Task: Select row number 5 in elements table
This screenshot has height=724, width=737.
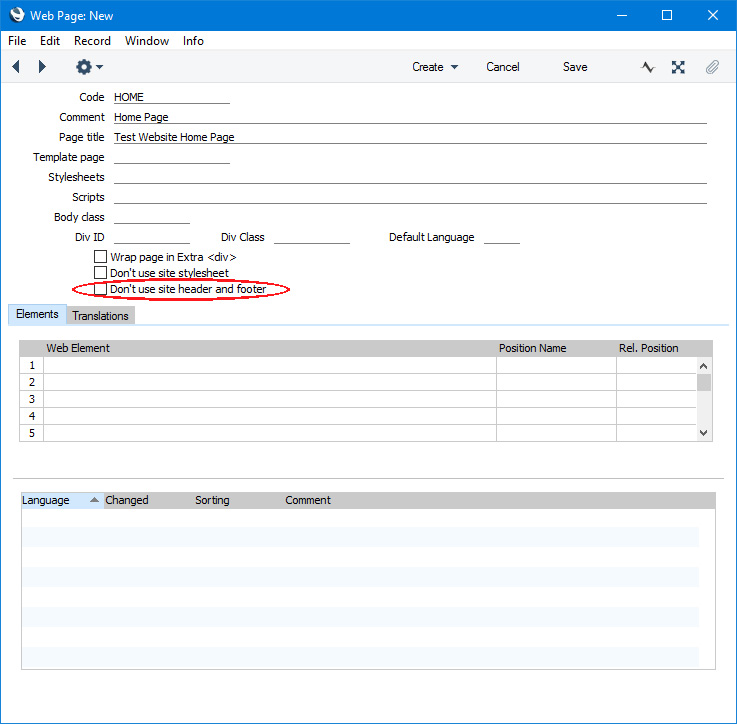Action: click(32, 433)
